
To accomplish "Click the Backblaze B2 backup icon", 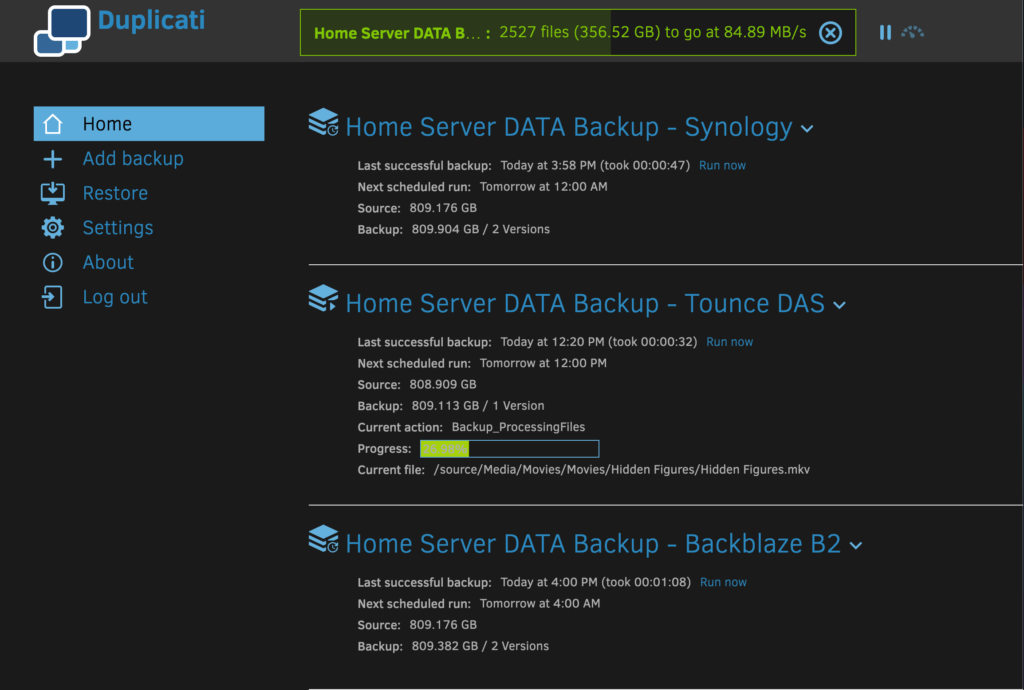I will (323, 540).
